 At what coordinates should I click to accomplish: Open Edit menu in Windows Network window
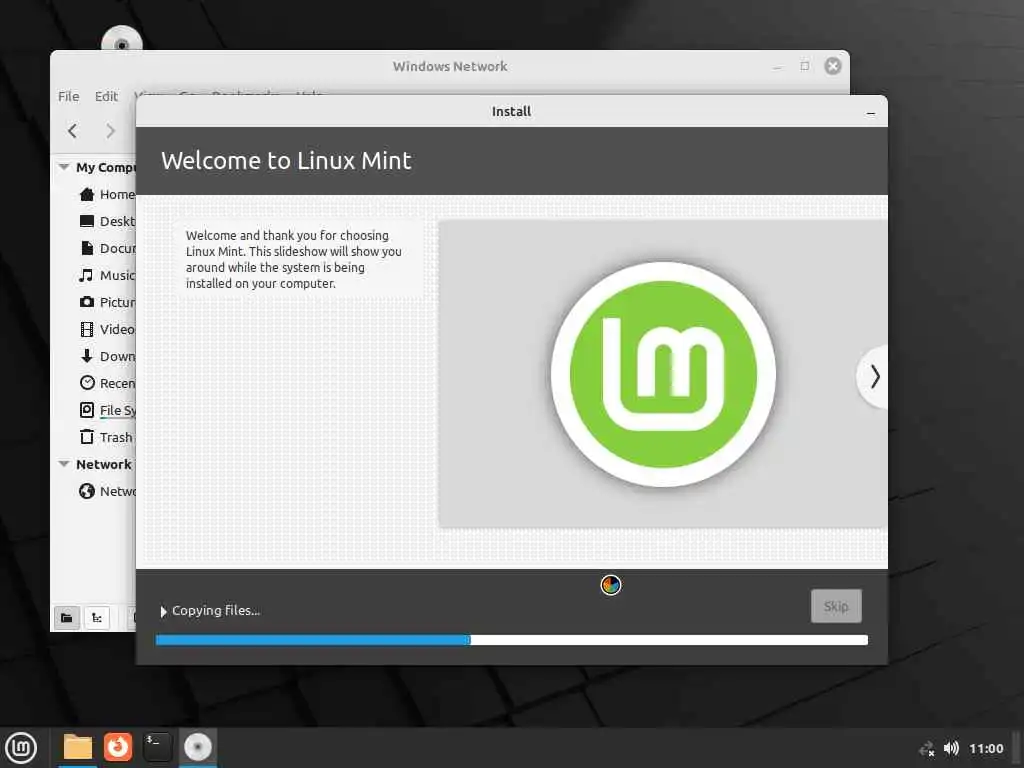[x=106, y=96]
